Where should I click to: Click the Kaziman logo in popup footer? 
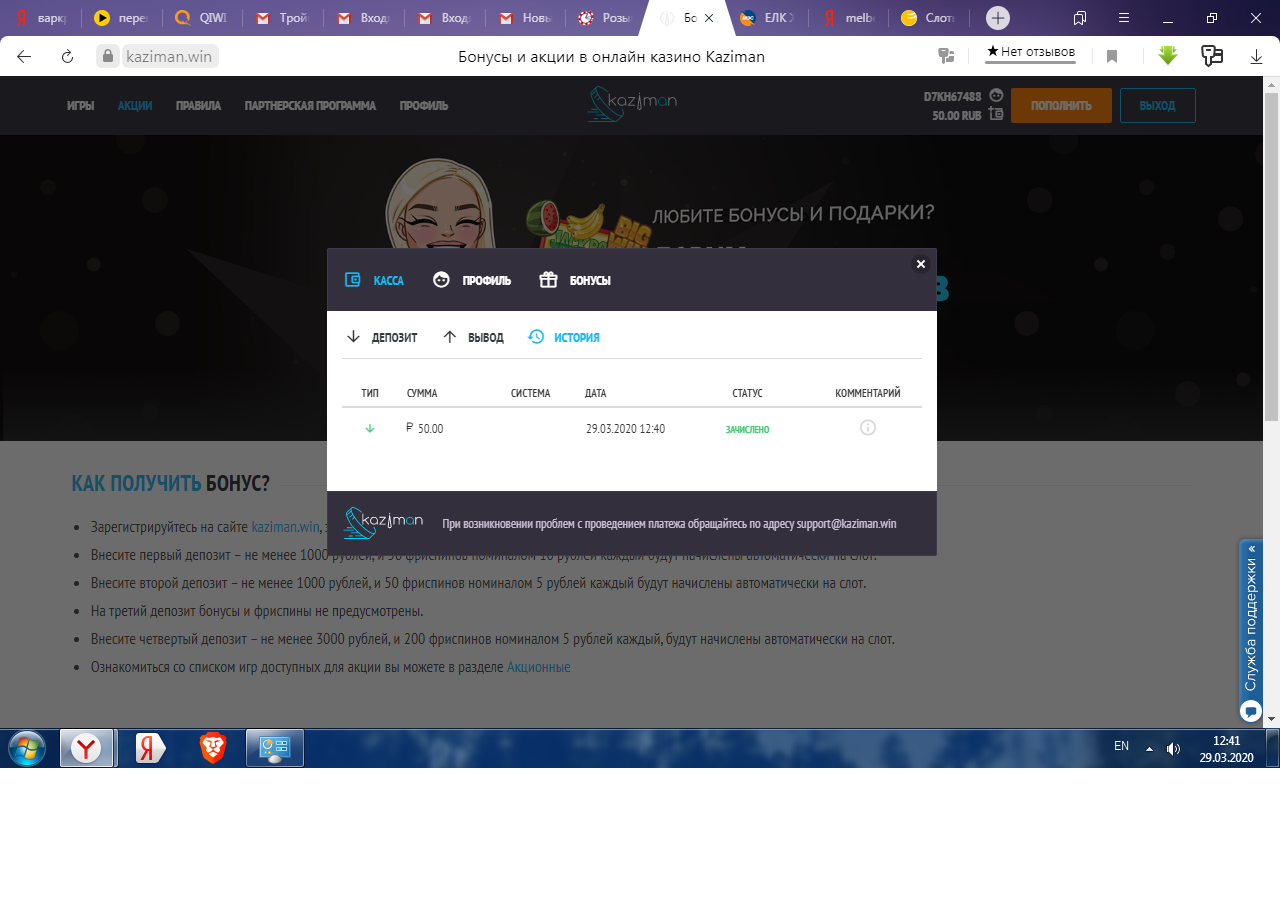tap(383, 522)
